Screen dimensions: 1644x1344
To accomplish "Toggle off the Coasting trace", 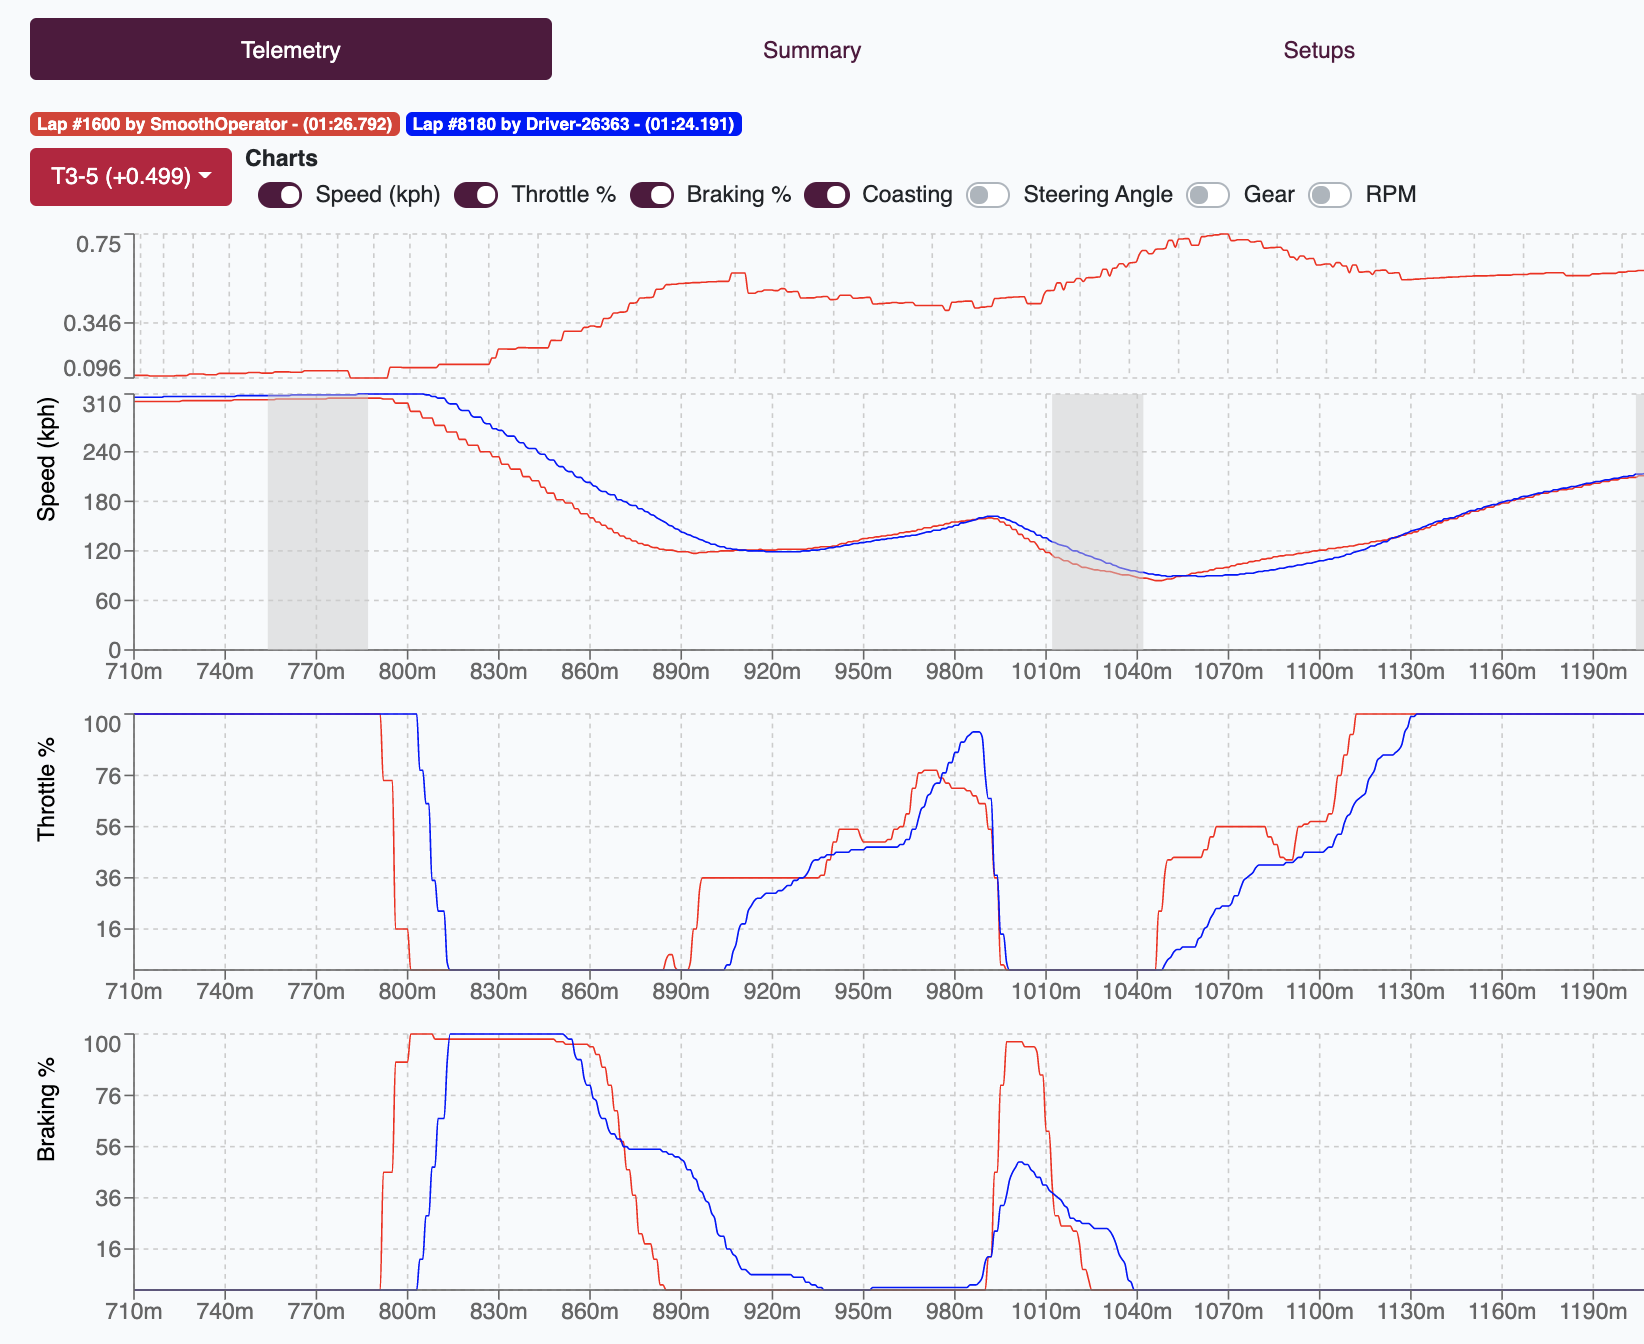I will point(828,195).
